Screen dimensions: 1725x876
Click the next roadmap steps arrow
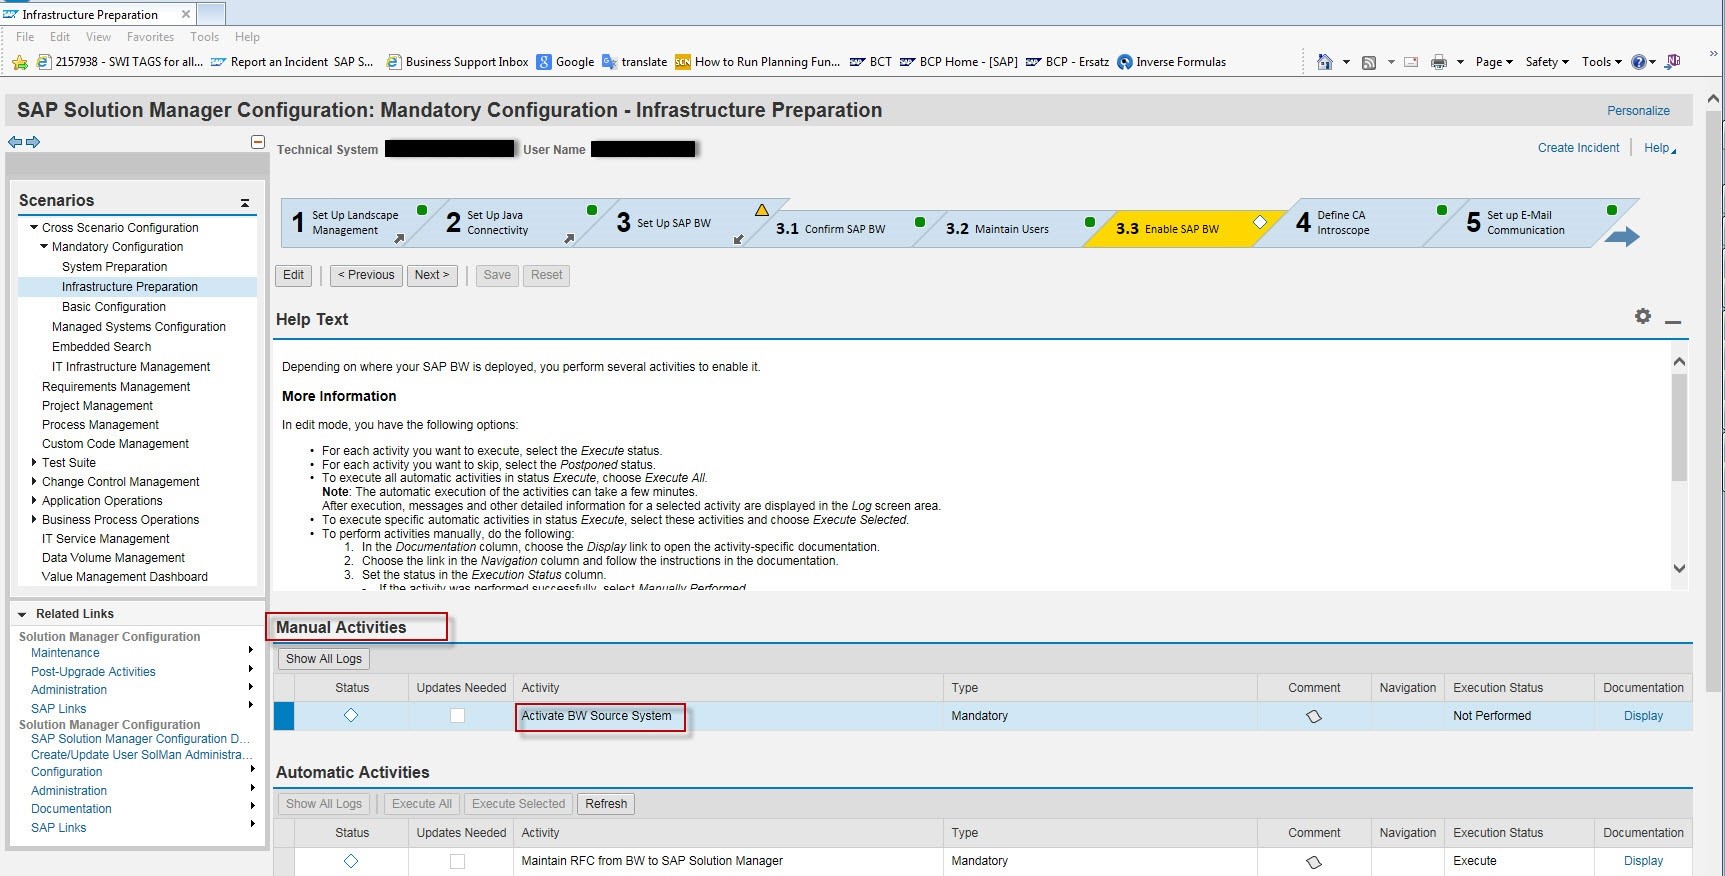click(1622, 236)
